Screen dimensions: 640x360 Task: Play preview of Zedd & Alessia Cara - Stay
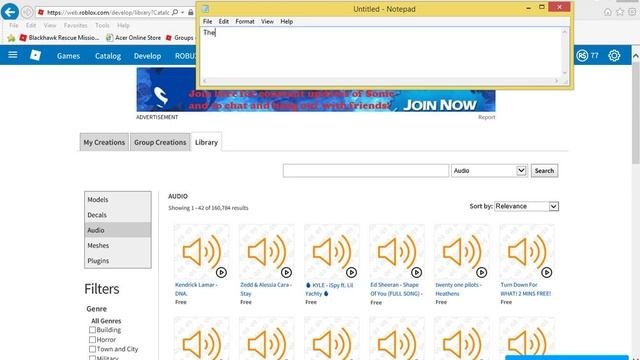(286, 272)
